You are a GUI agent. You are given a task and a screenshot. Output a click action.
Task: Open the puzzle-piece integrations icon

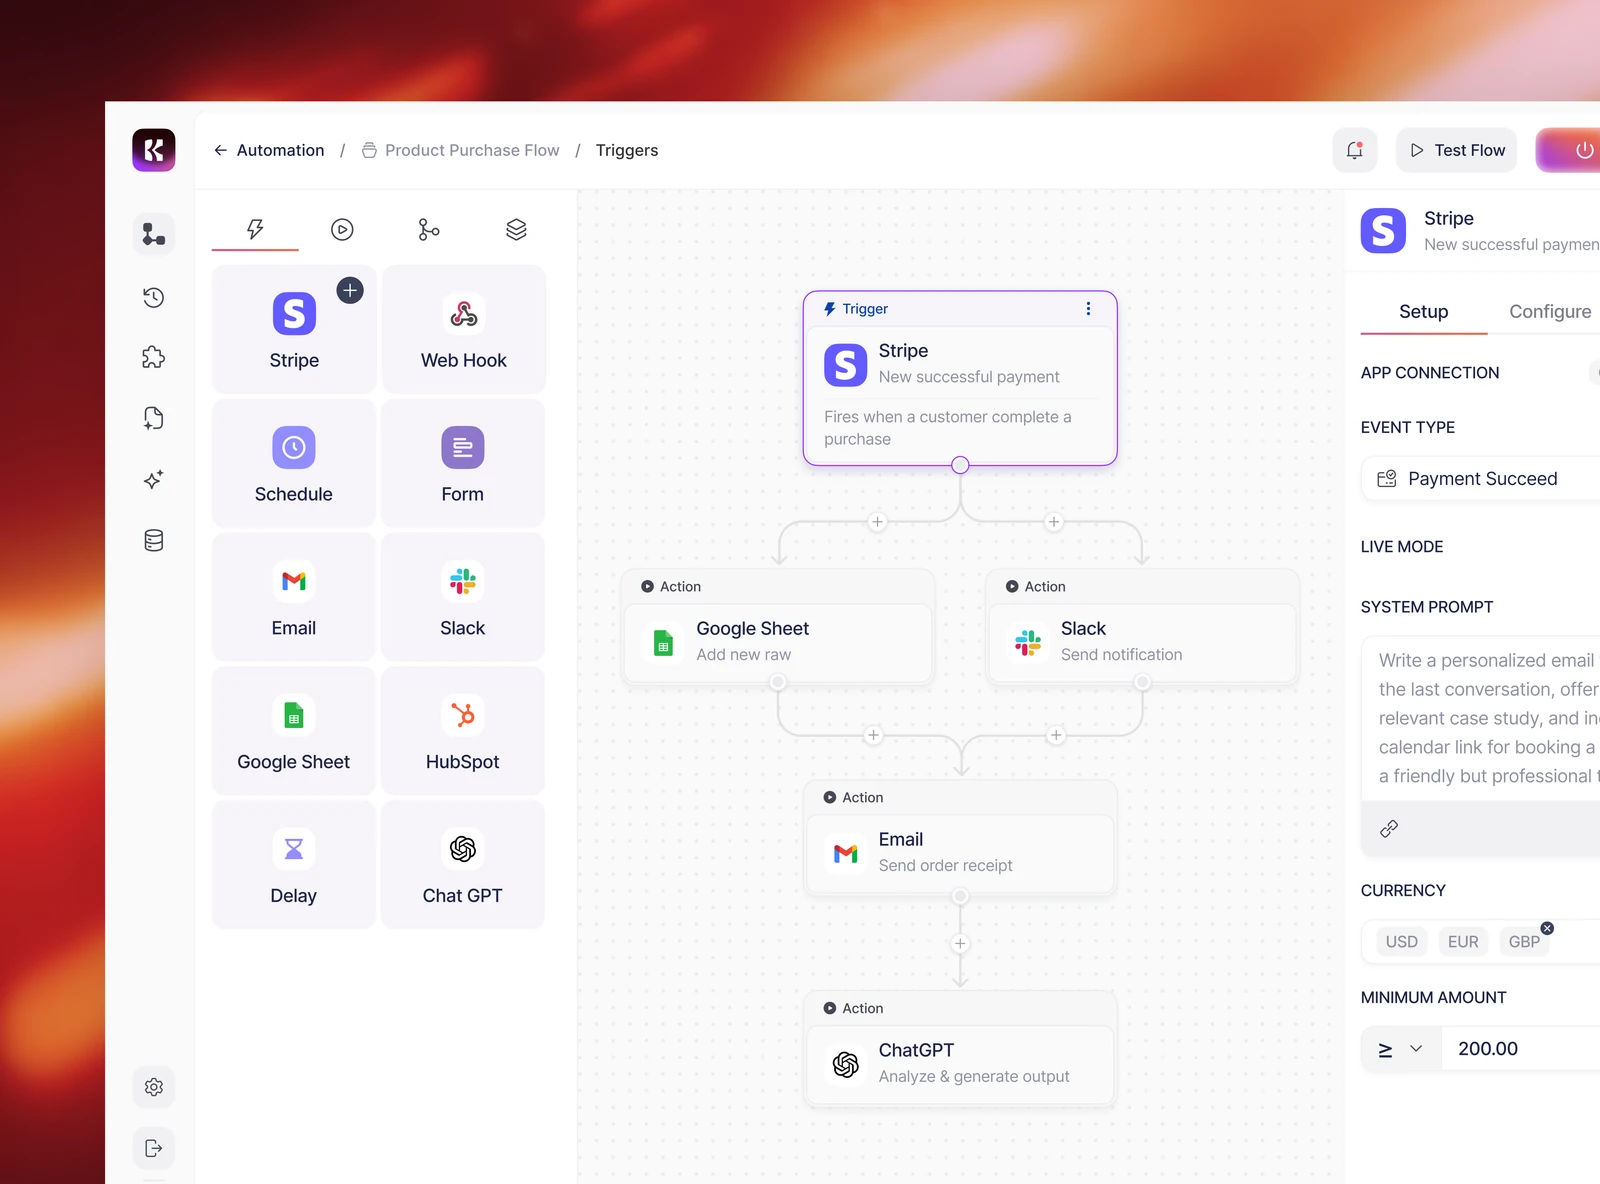[x=153, y=357]
